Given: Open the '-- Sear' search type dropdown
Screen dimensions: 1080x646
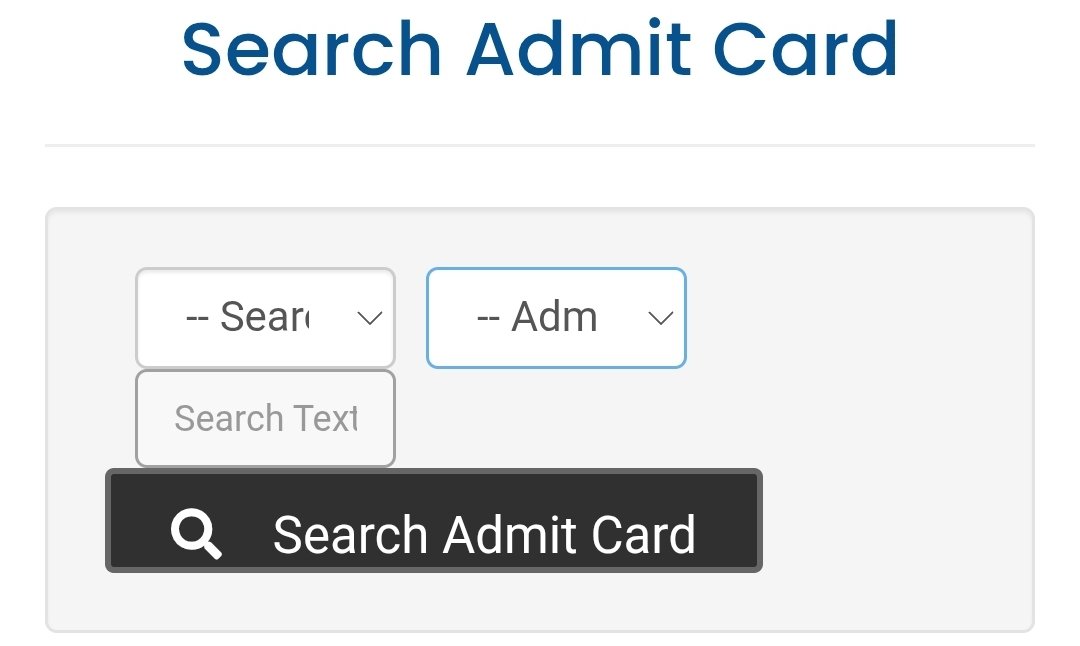Looking at the screenshot, I should pos(265,318).
